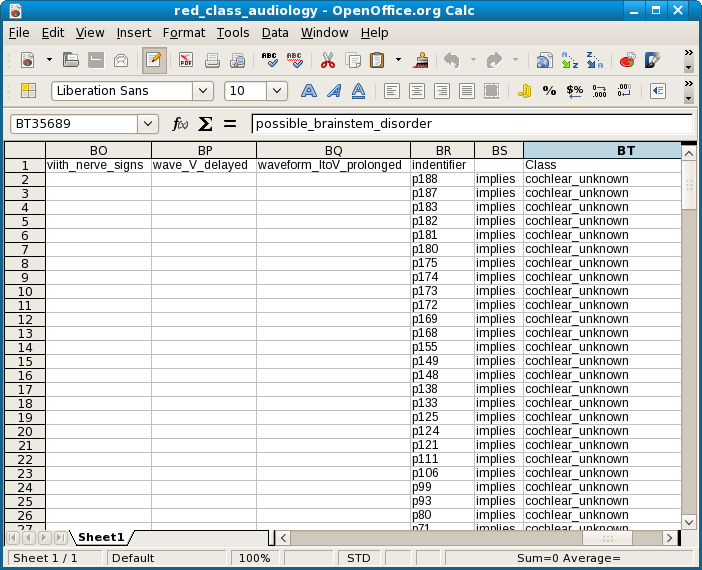Select the Sheet1 tab
This screenshot has width=702, height=570.
(101, 537)
